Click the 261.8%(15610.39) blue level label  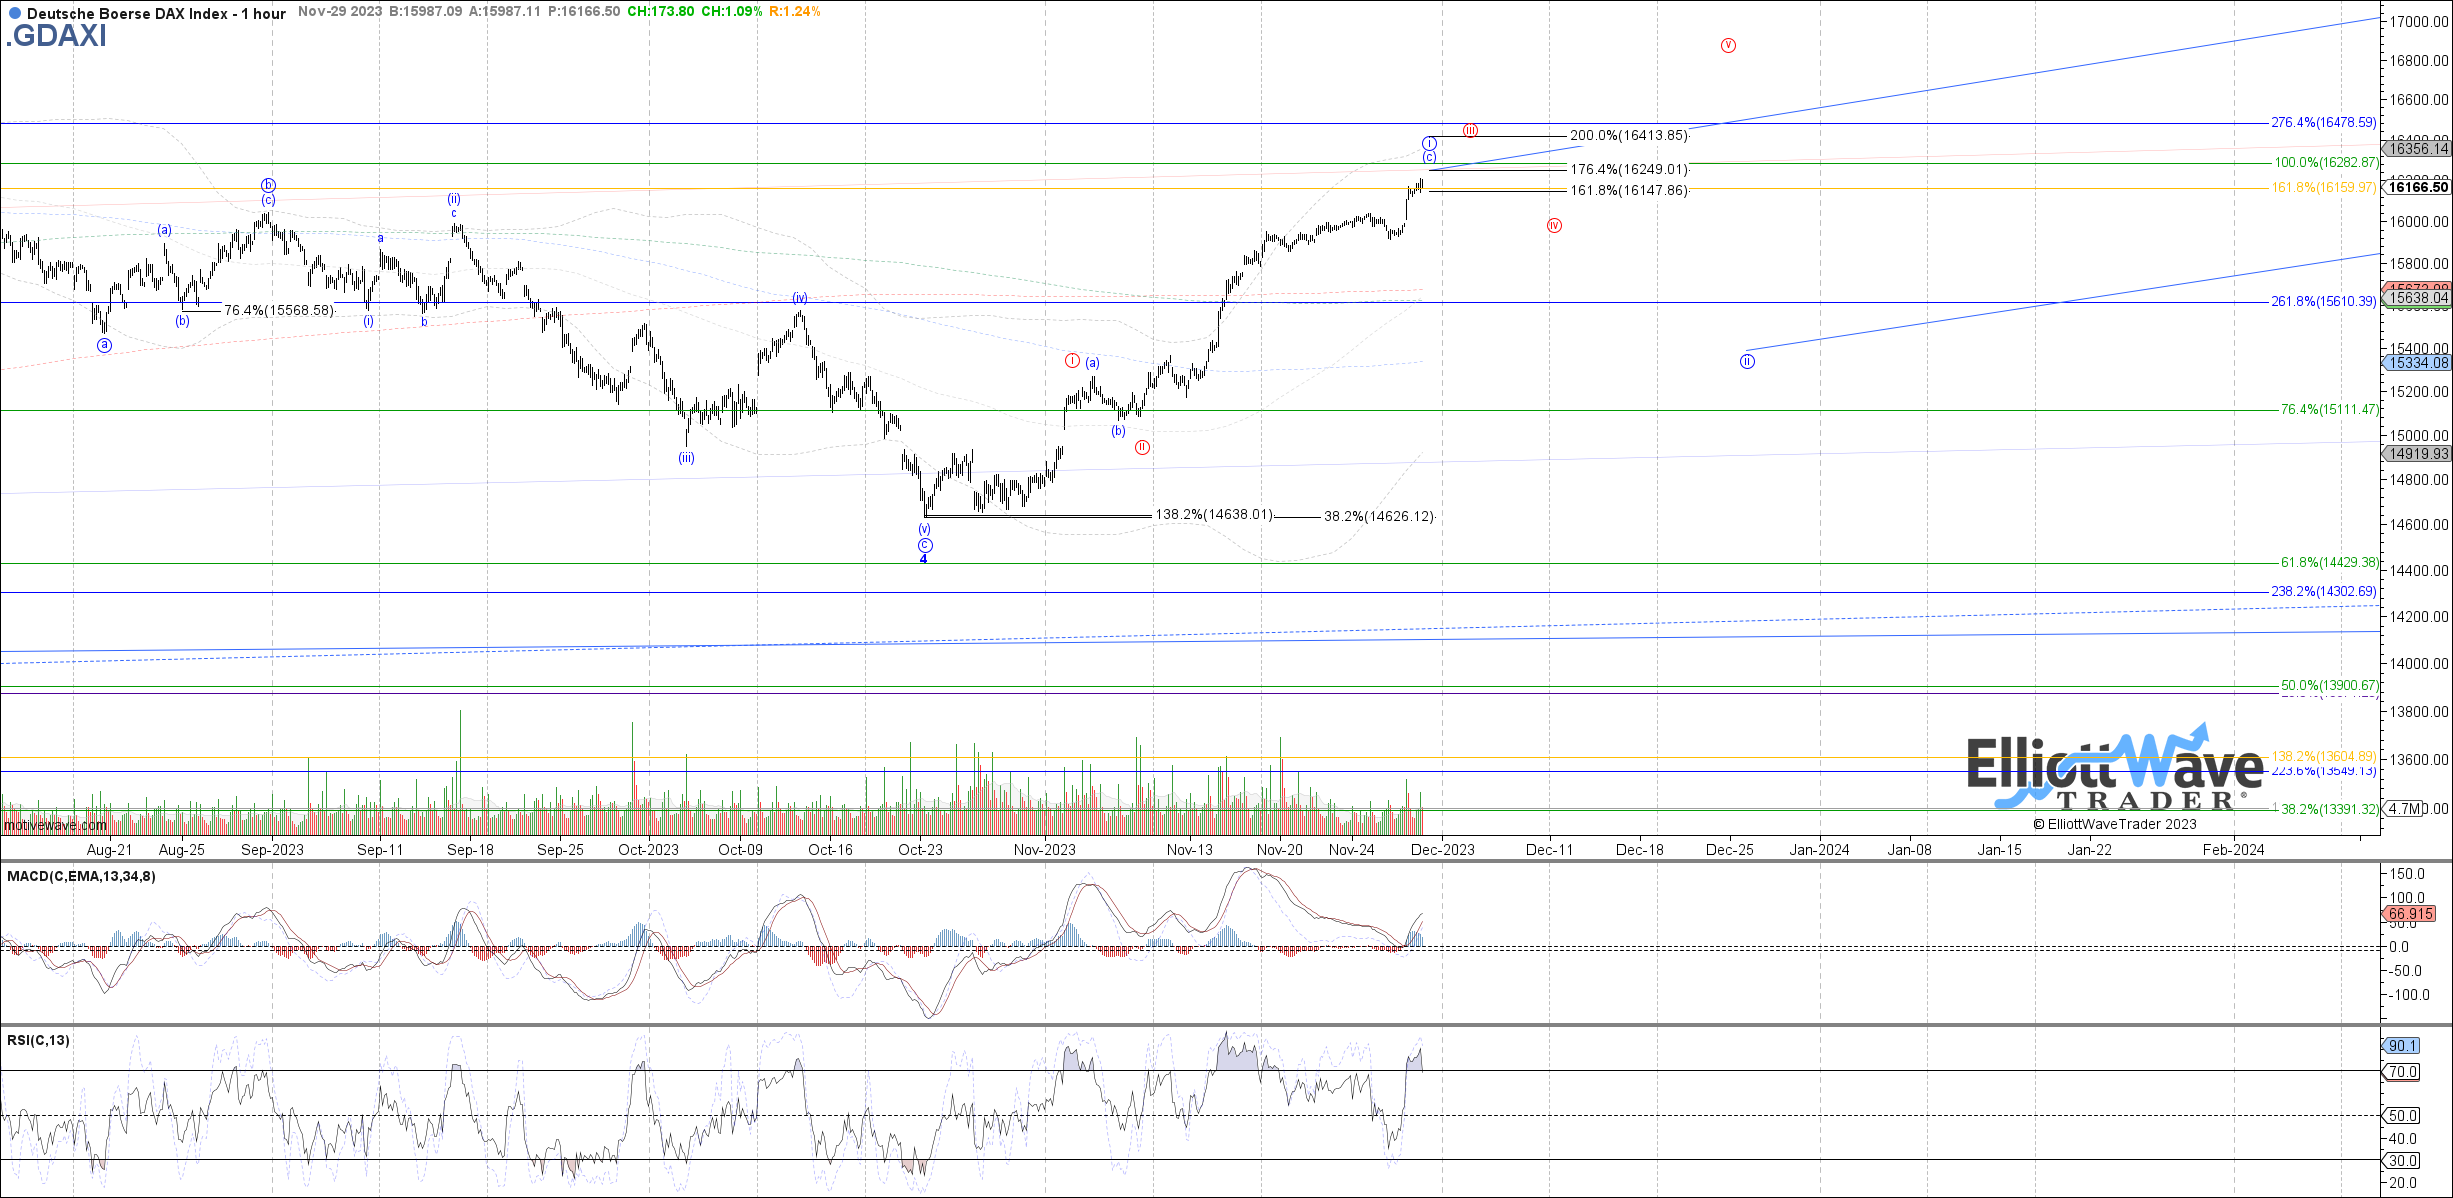point(2323,301)
